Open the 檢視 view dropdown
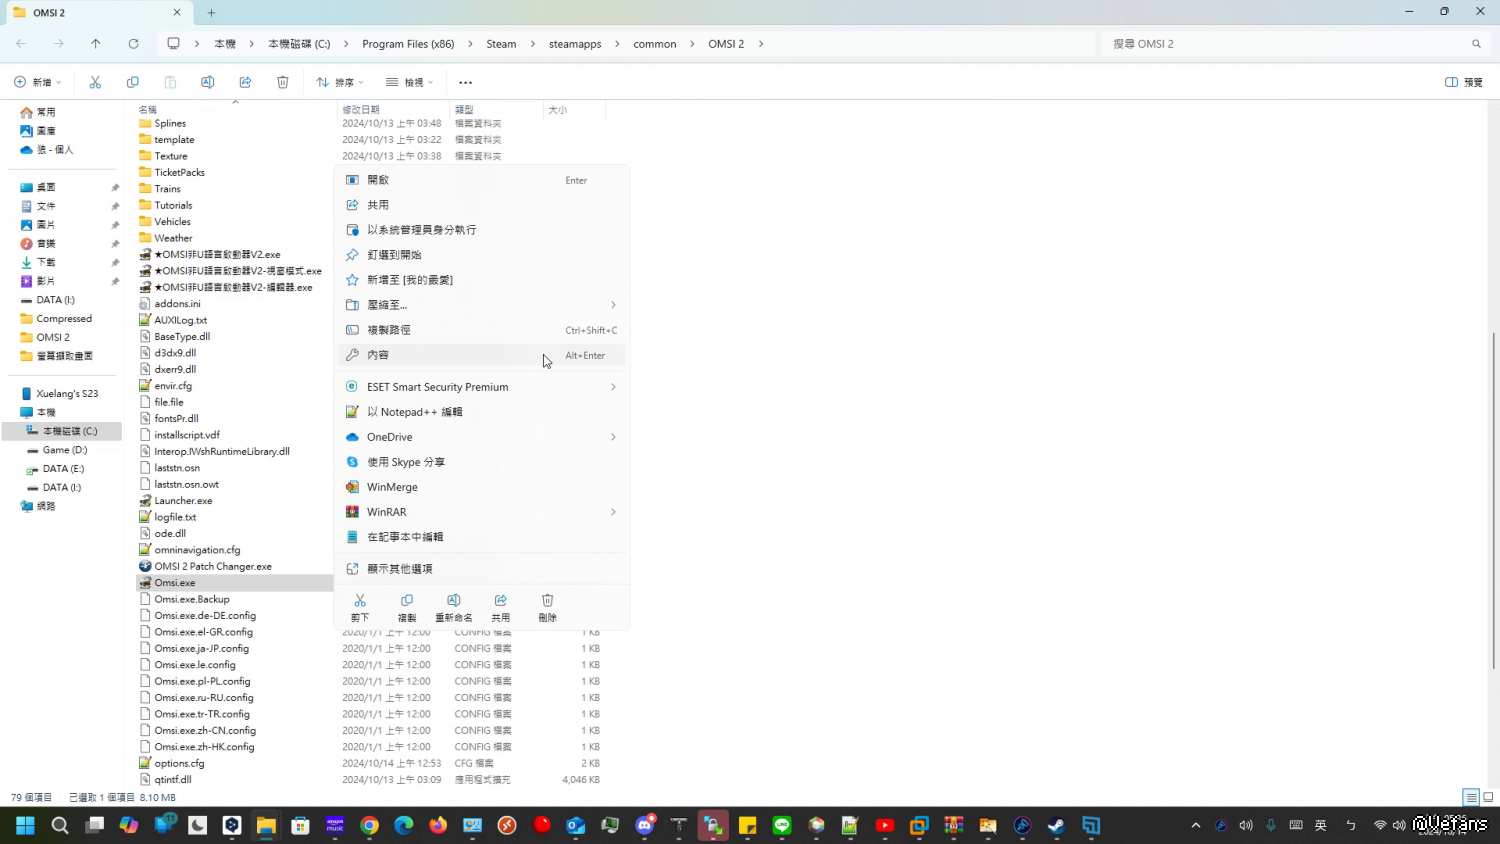The image size is (1500, 844). [410, 82]
